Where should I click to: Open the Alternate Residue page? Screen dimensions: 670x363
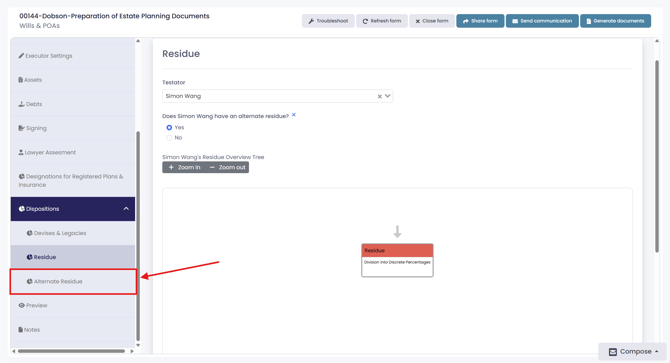73,281
